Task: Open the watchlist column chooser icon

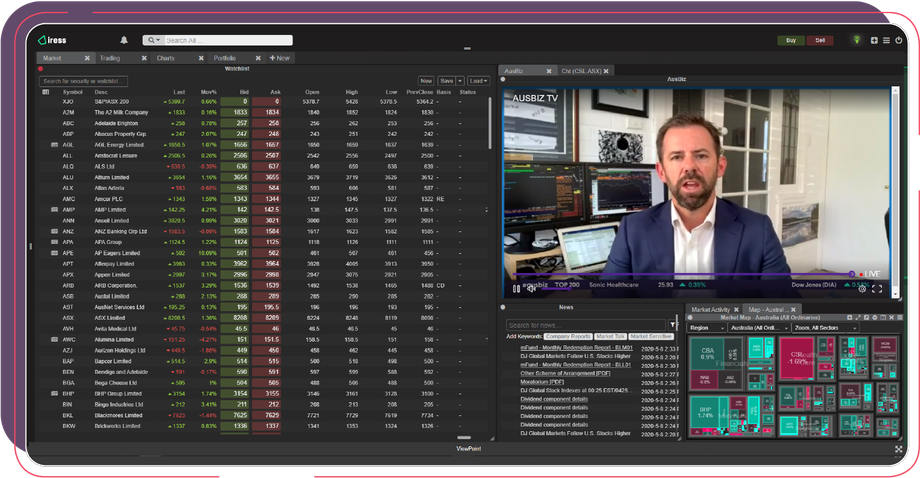Action: click(46, 92)
